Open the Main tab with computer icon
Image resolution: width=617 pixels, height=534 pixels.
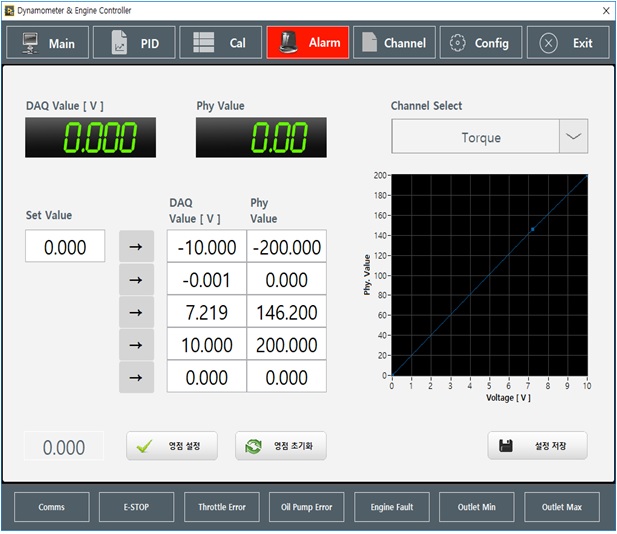(x=48, y=43)
